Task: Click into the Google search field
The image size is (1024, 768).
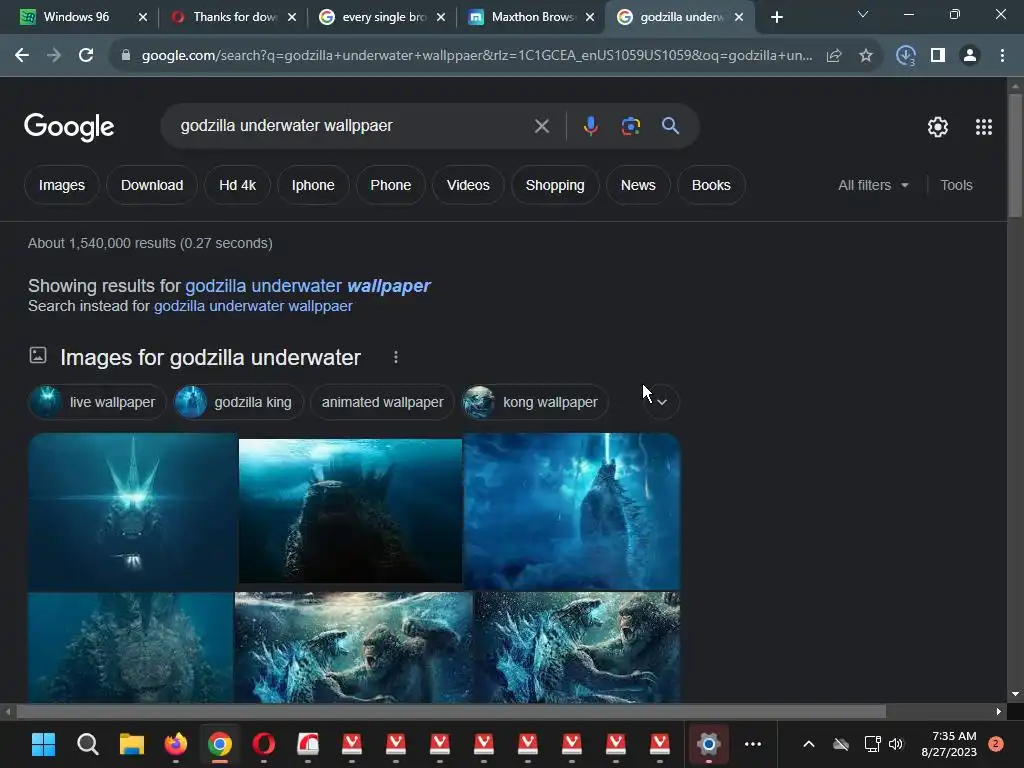Action: 353,126
